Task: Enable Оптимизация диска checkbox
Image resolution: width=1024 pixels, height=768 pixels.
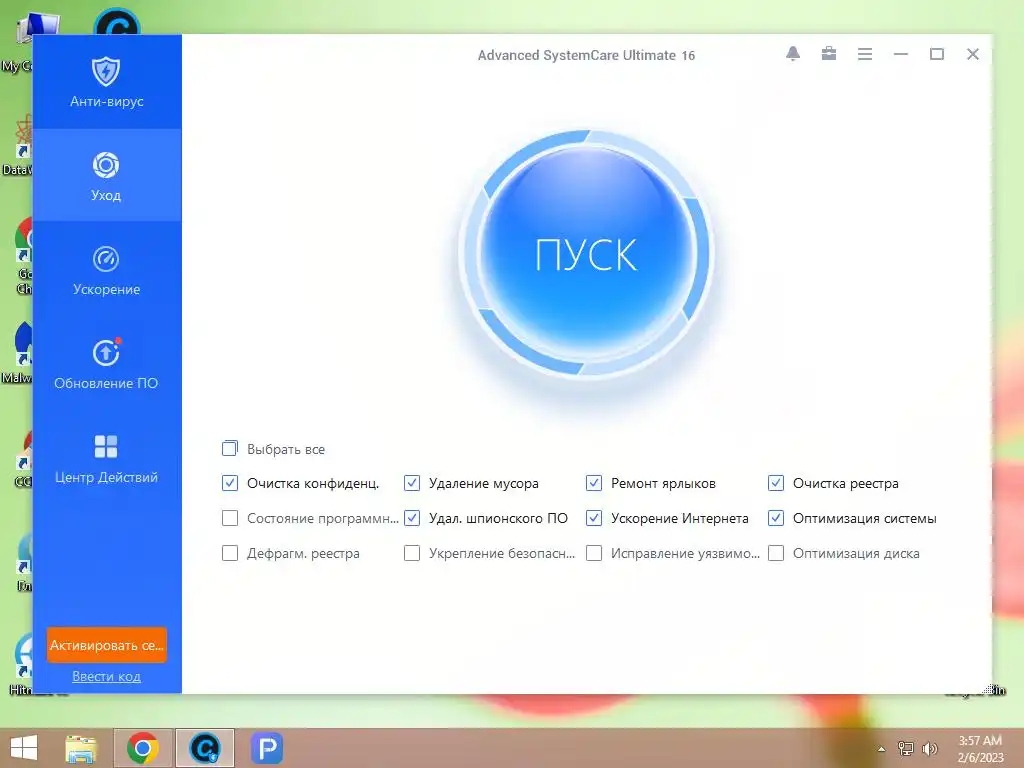Action: (776, 553)
